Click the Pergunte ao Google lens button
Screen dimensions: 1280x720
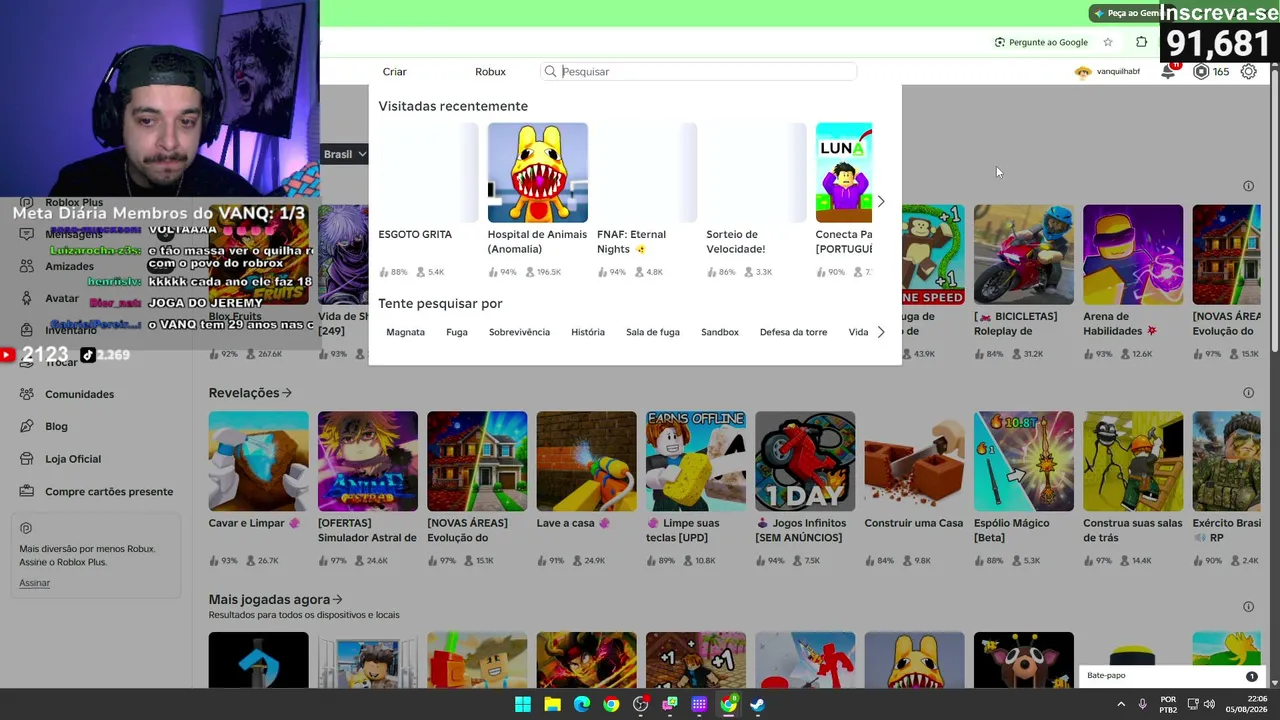[x=1041, y=42]
